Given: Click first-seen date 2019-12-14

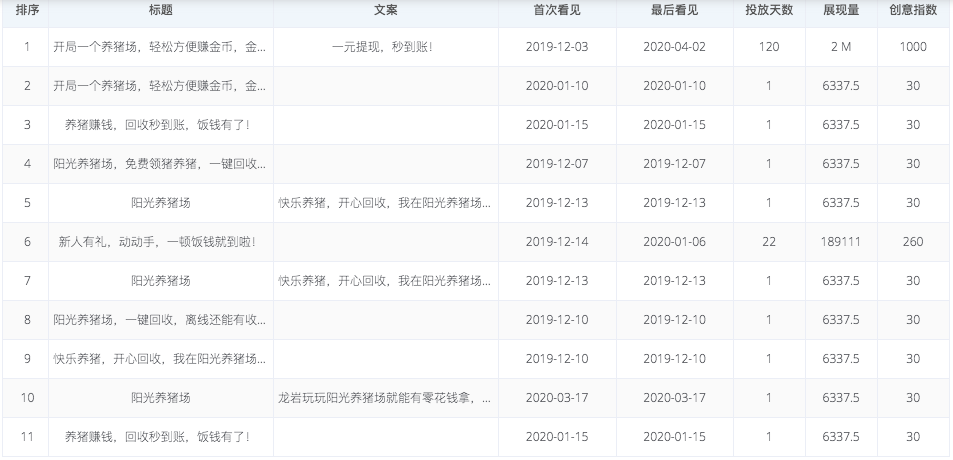Looking at the screenshot, I should tap(557, 242).
